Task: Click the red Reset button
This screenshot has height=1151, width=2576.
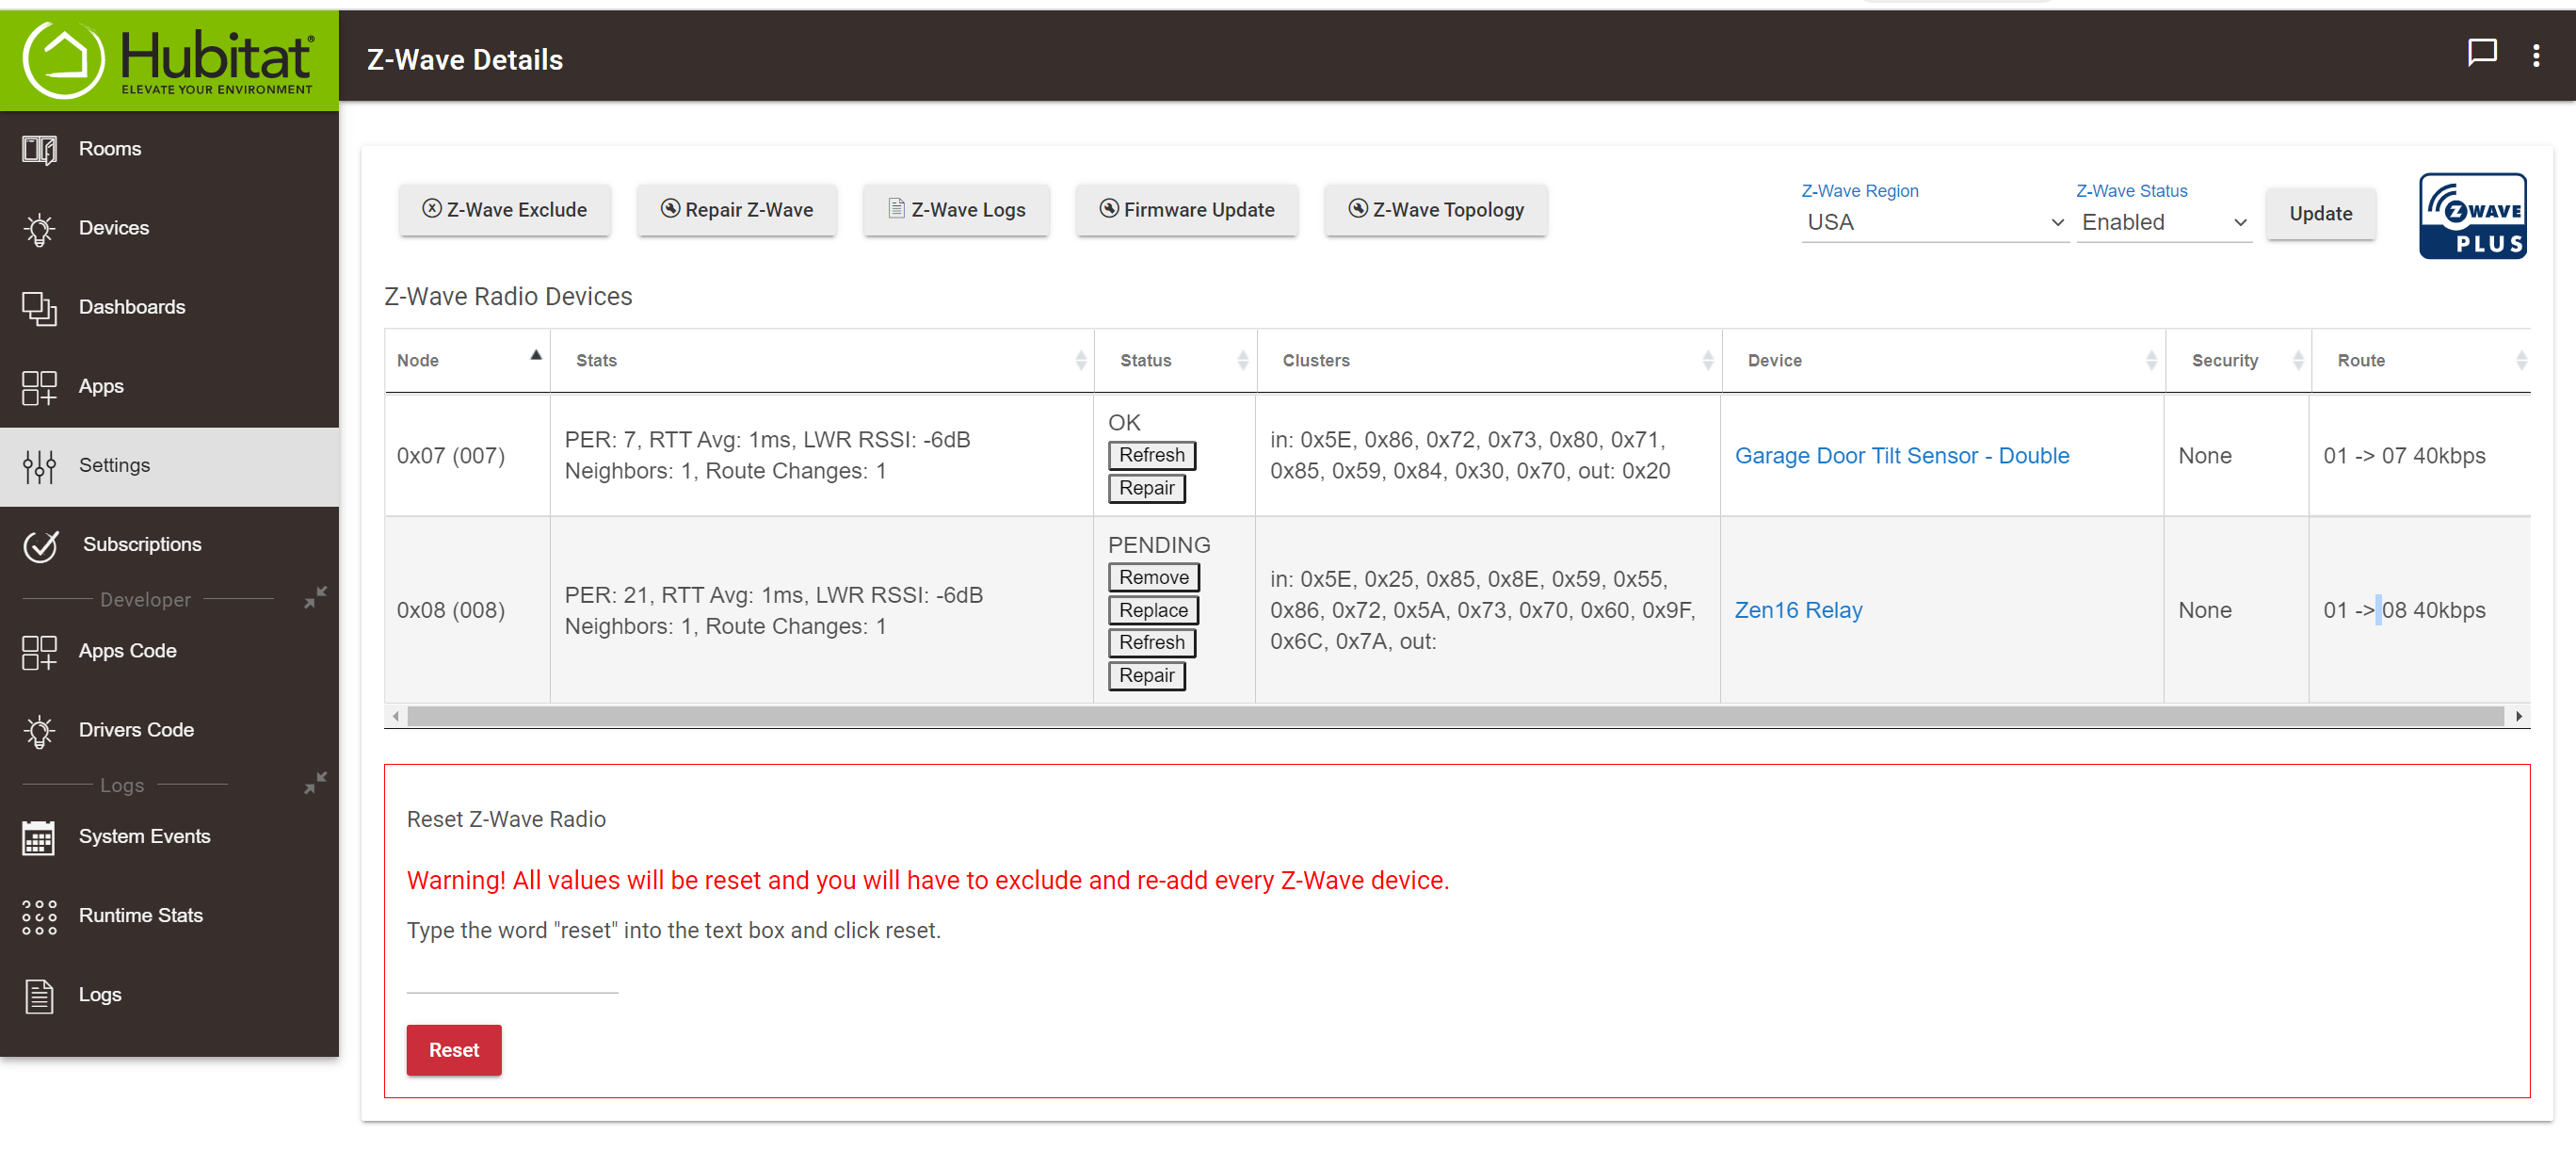Action: pyautogui.click(x=454, y=1049)
